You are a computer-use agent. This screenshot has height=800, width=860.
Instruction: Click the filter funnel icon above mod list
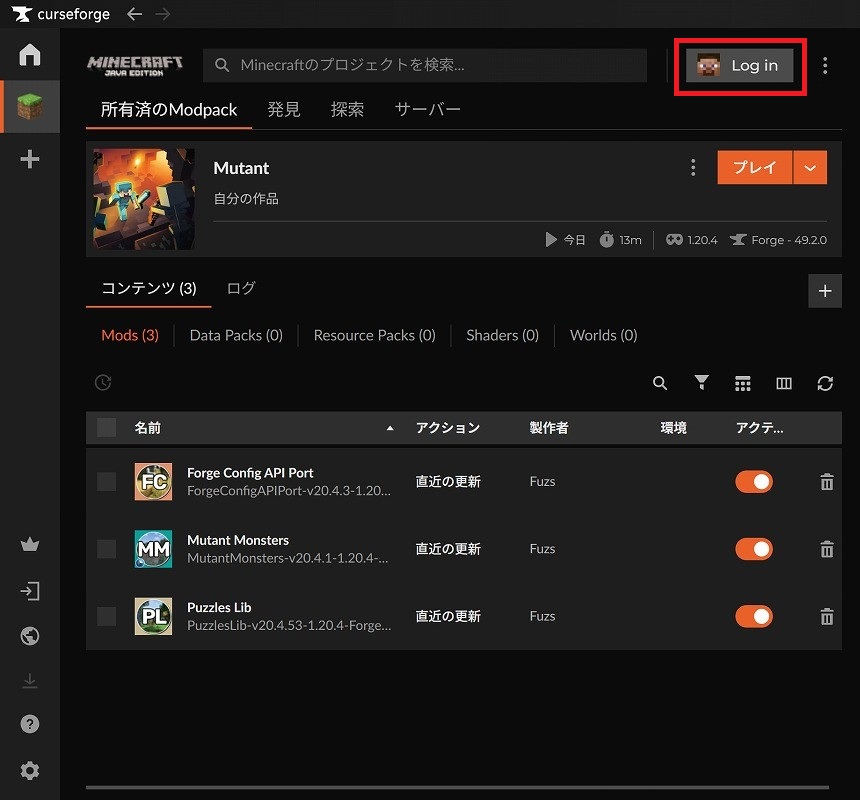click(701, 383)
